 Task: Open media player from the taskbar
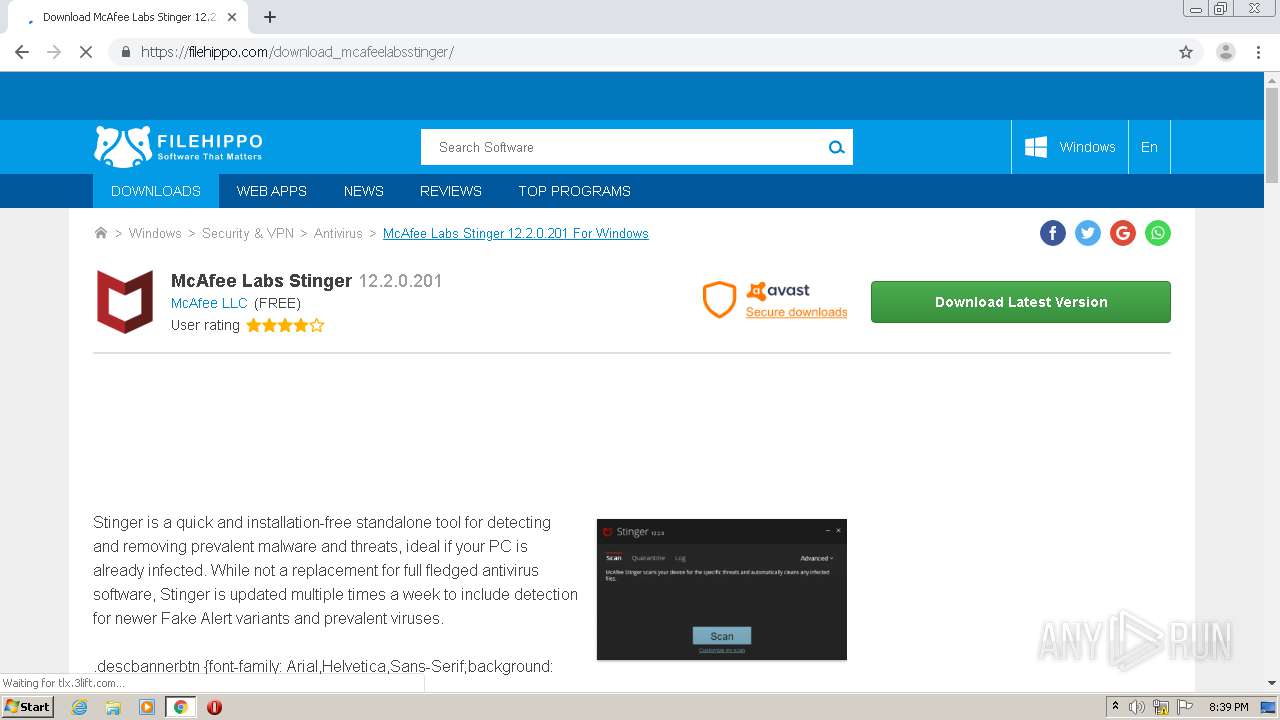[x=147, y=707]
